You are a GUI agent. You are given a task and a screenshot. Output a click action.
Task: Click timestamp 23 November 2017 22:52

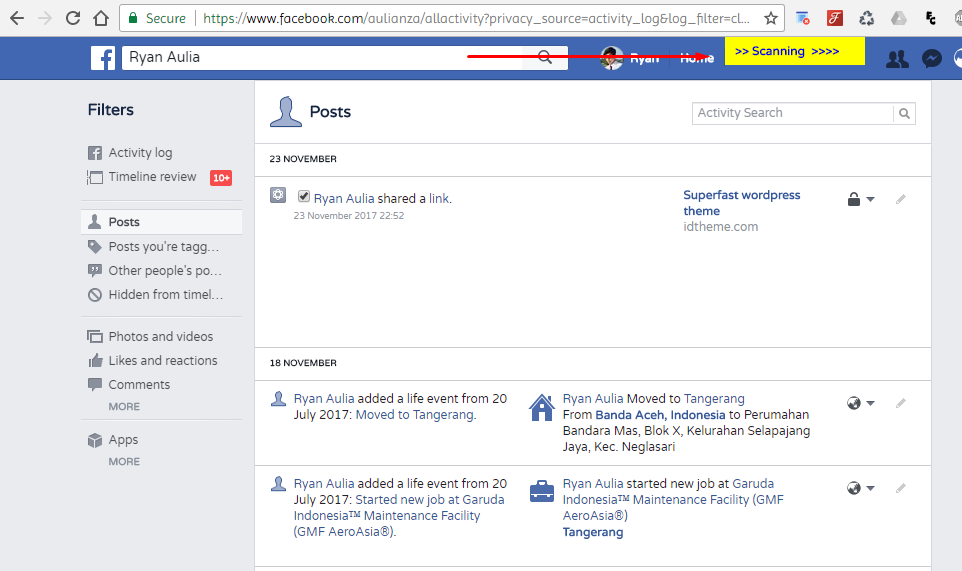(348, 216)
